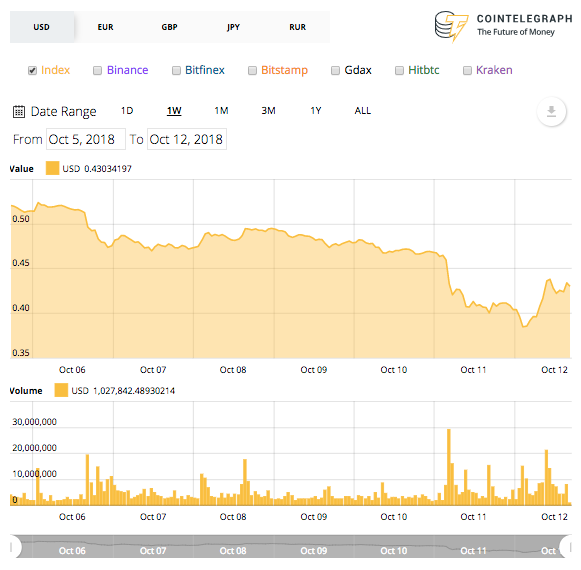581x570 pixels.
Task: Open the Date Range calendar icon
Action: coord(19,112)
